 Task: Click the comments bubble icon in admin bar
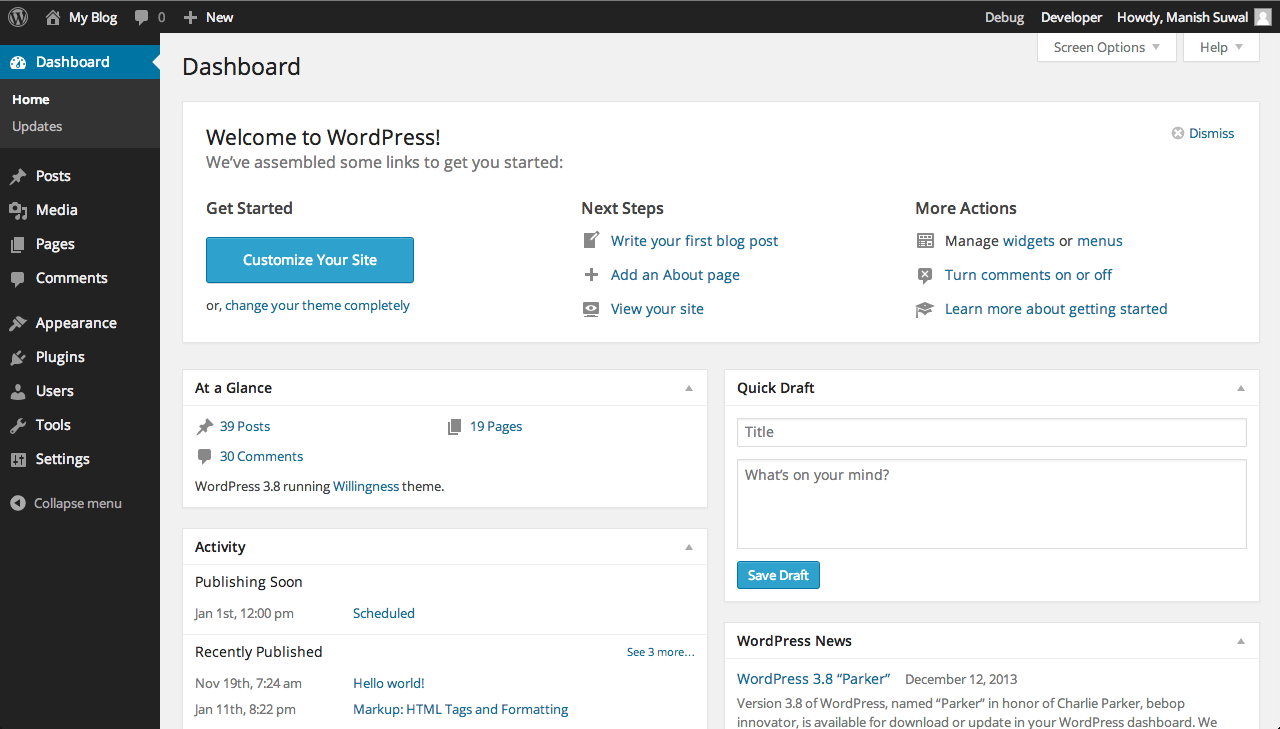[142, 17]
